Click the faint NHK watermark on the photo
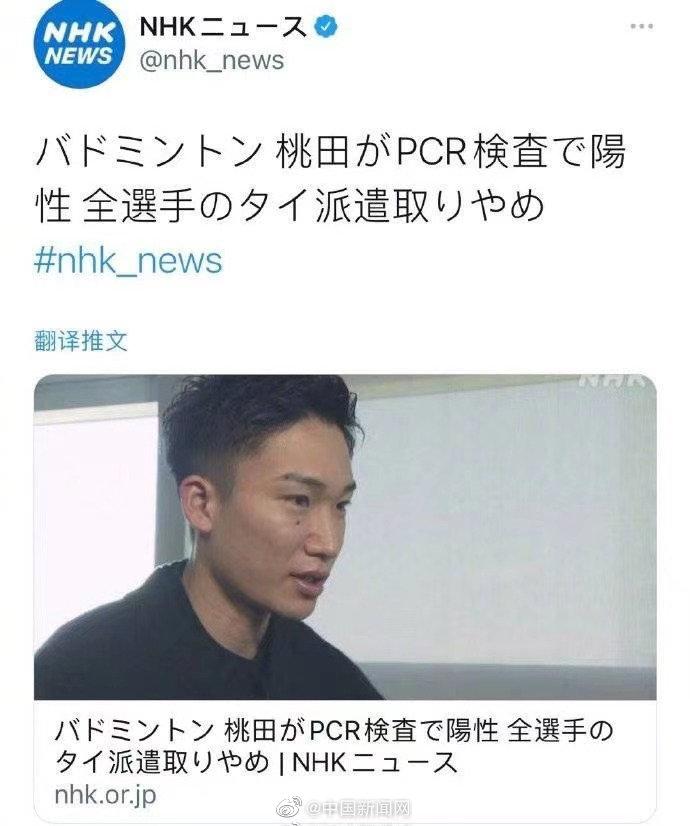This screenshot has width=690, height=826. (x=613, y=381)
